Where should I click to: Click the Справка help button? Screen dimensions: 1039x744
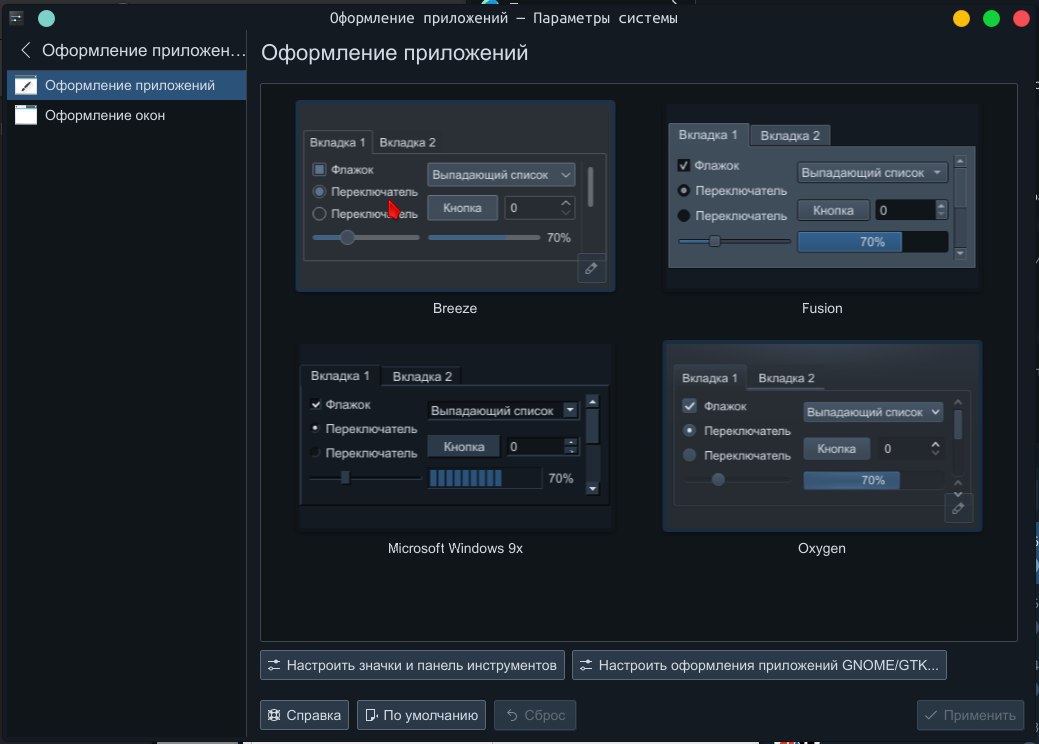click(304, 716)
